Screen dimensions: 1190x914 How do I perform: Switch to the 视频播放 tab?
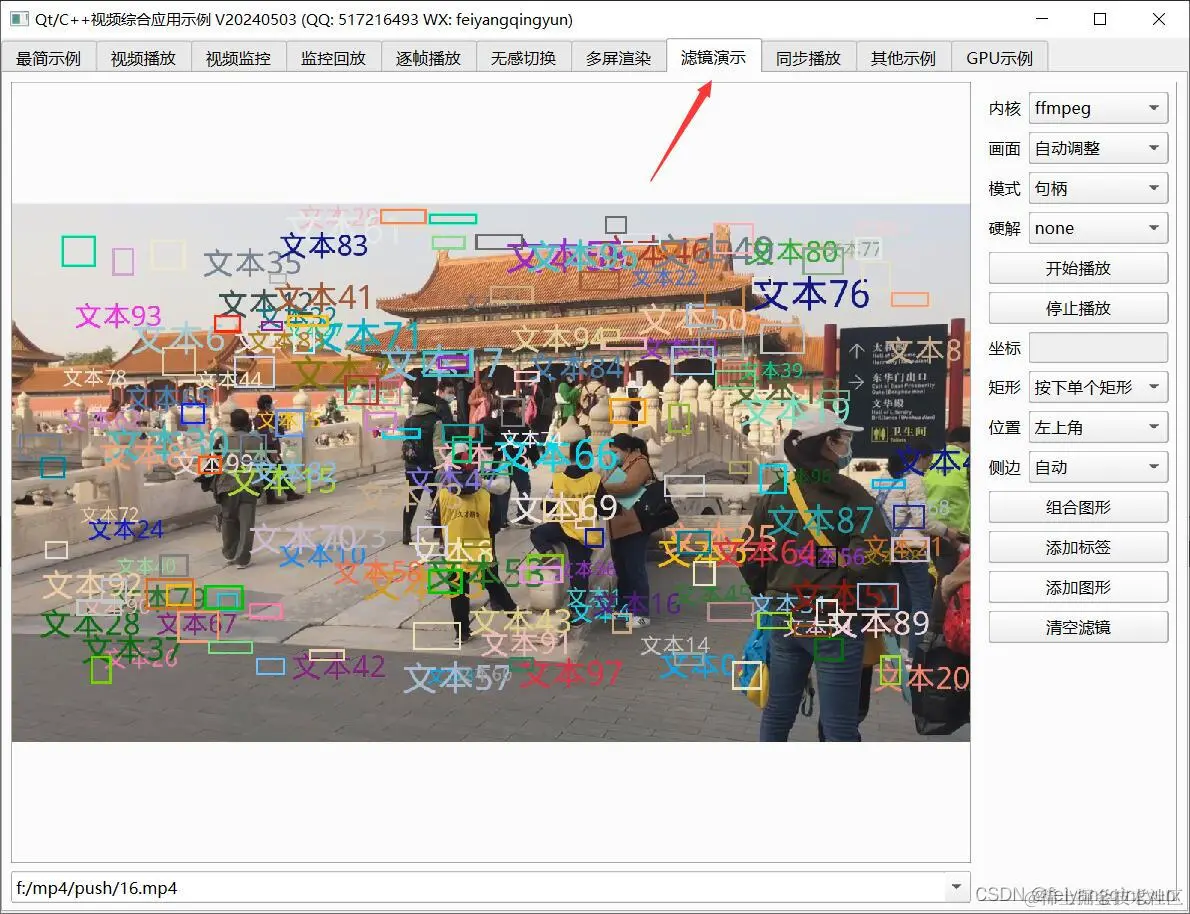[142, 57]
